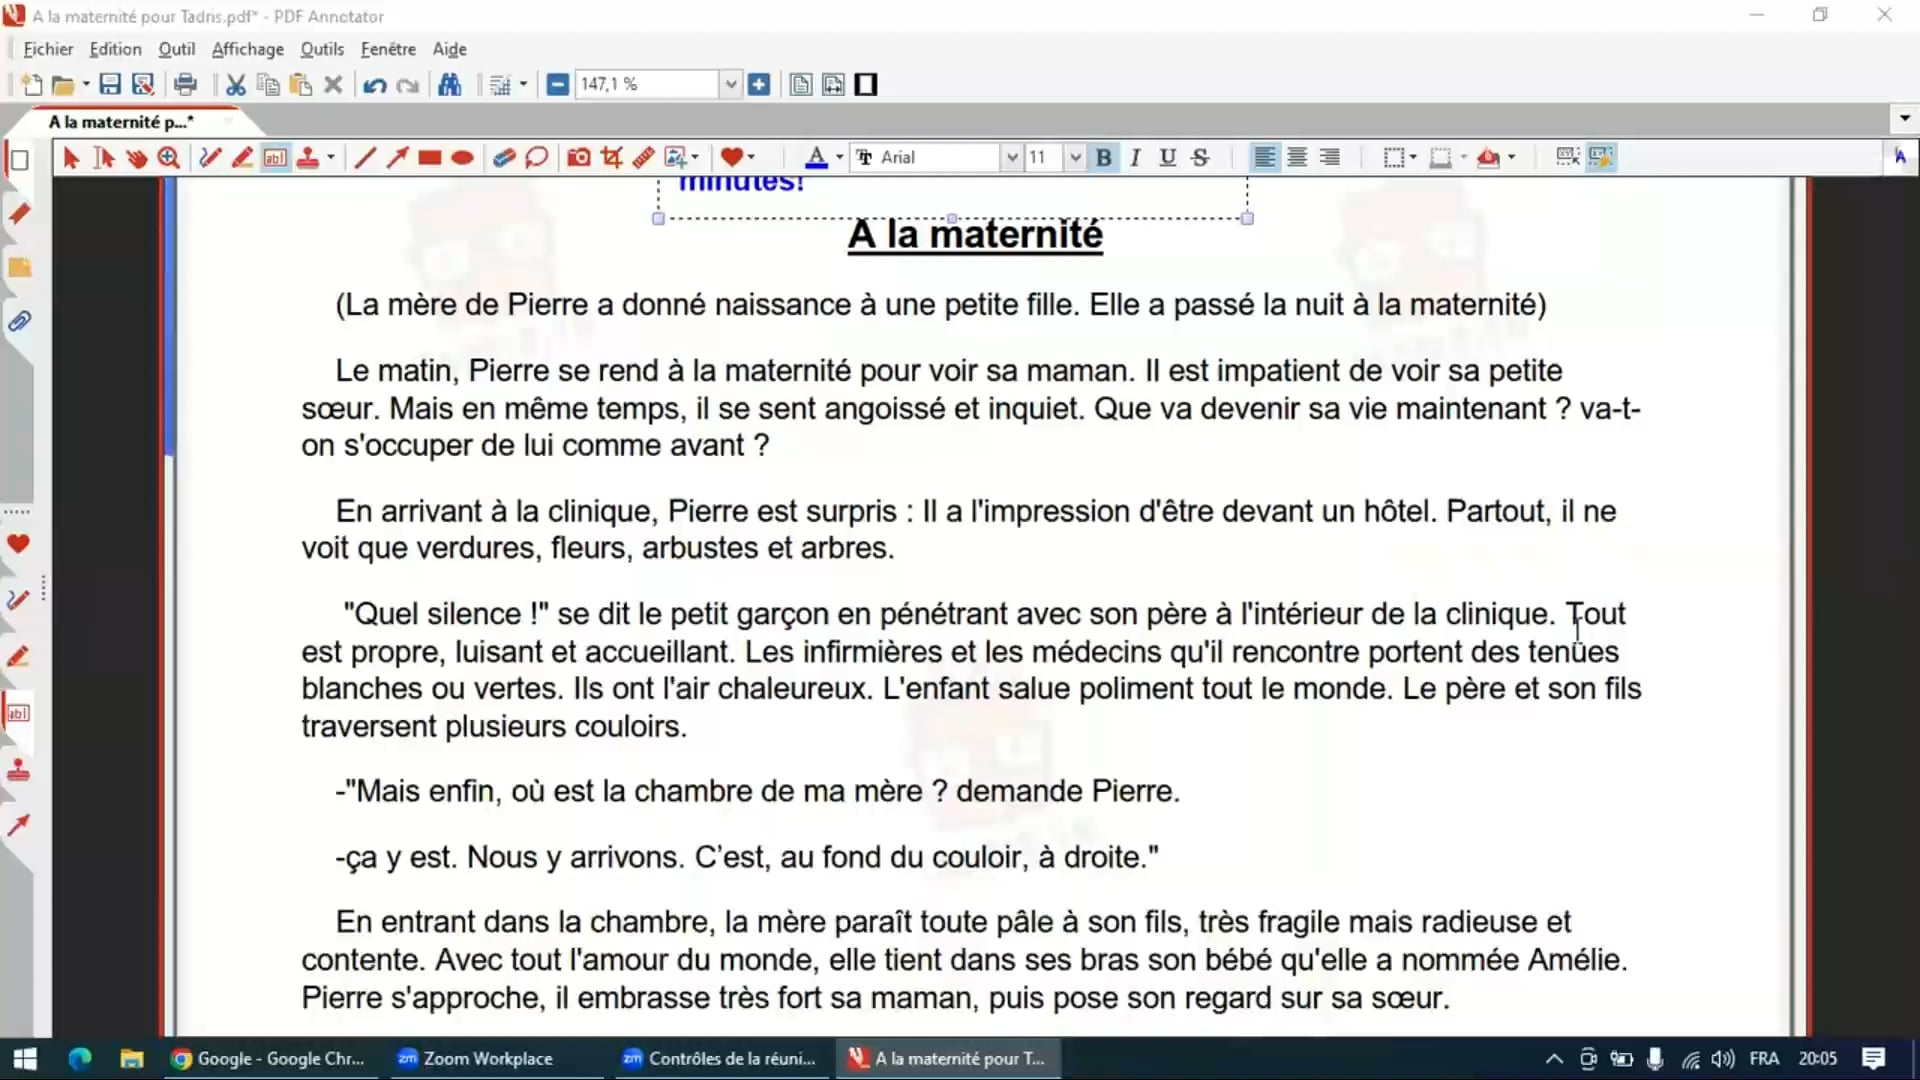Select the Pan hand tool
This screenshot has height=1080, width=1920.
click(137, 157)
